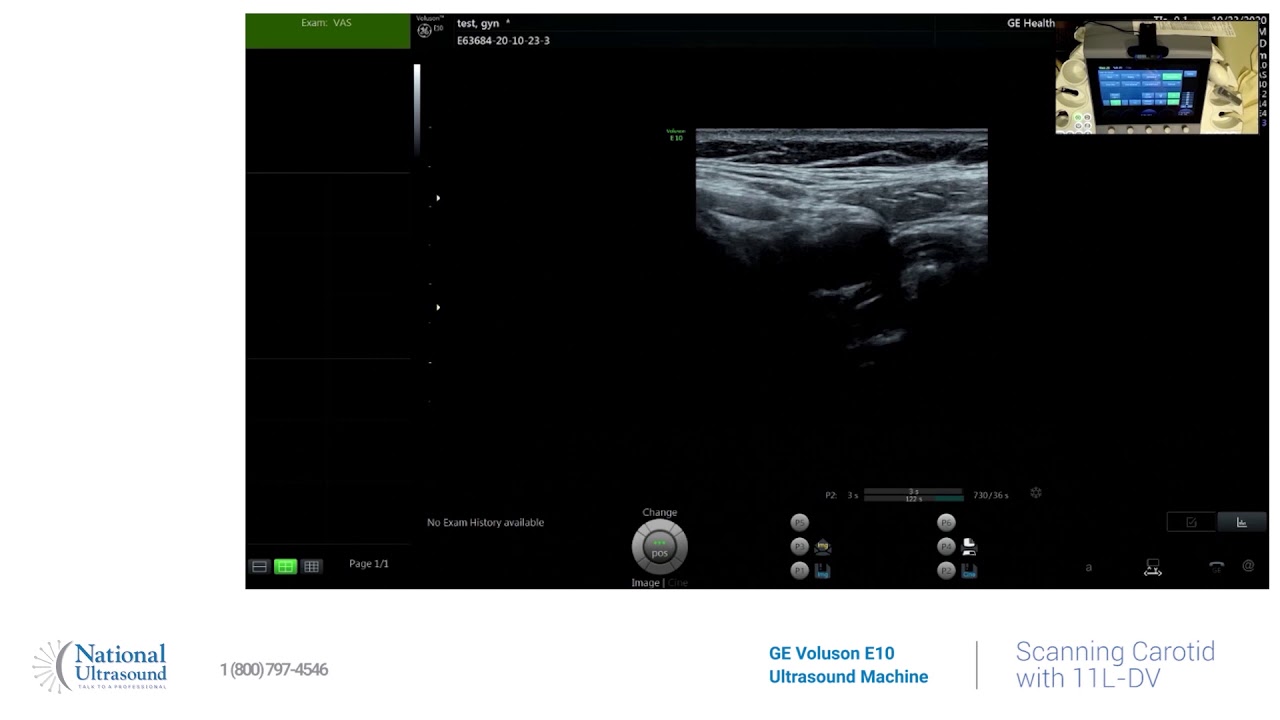Viewport: 1280px width, 720px height.
Task: Click the 730/36 s cine counter
Action: (x=991, y=495)
